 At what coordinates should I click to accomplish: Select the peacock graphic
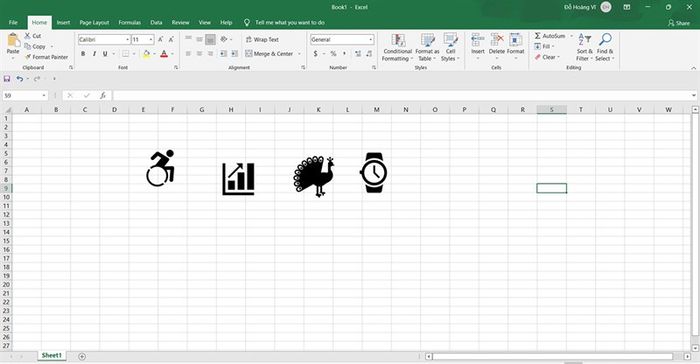point(314,177)
